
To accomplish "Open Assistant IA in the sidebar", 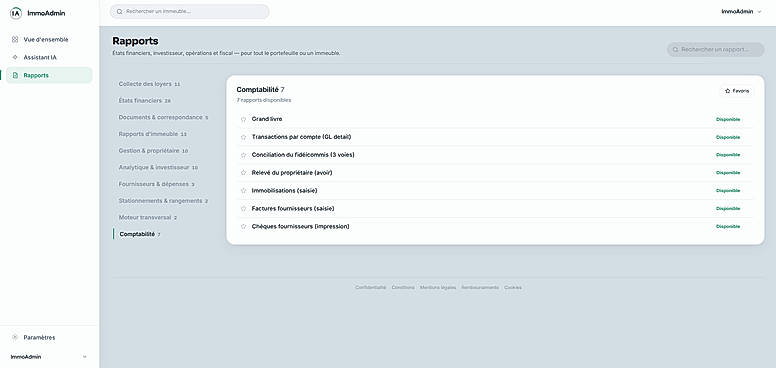I will tap(49, 57).
